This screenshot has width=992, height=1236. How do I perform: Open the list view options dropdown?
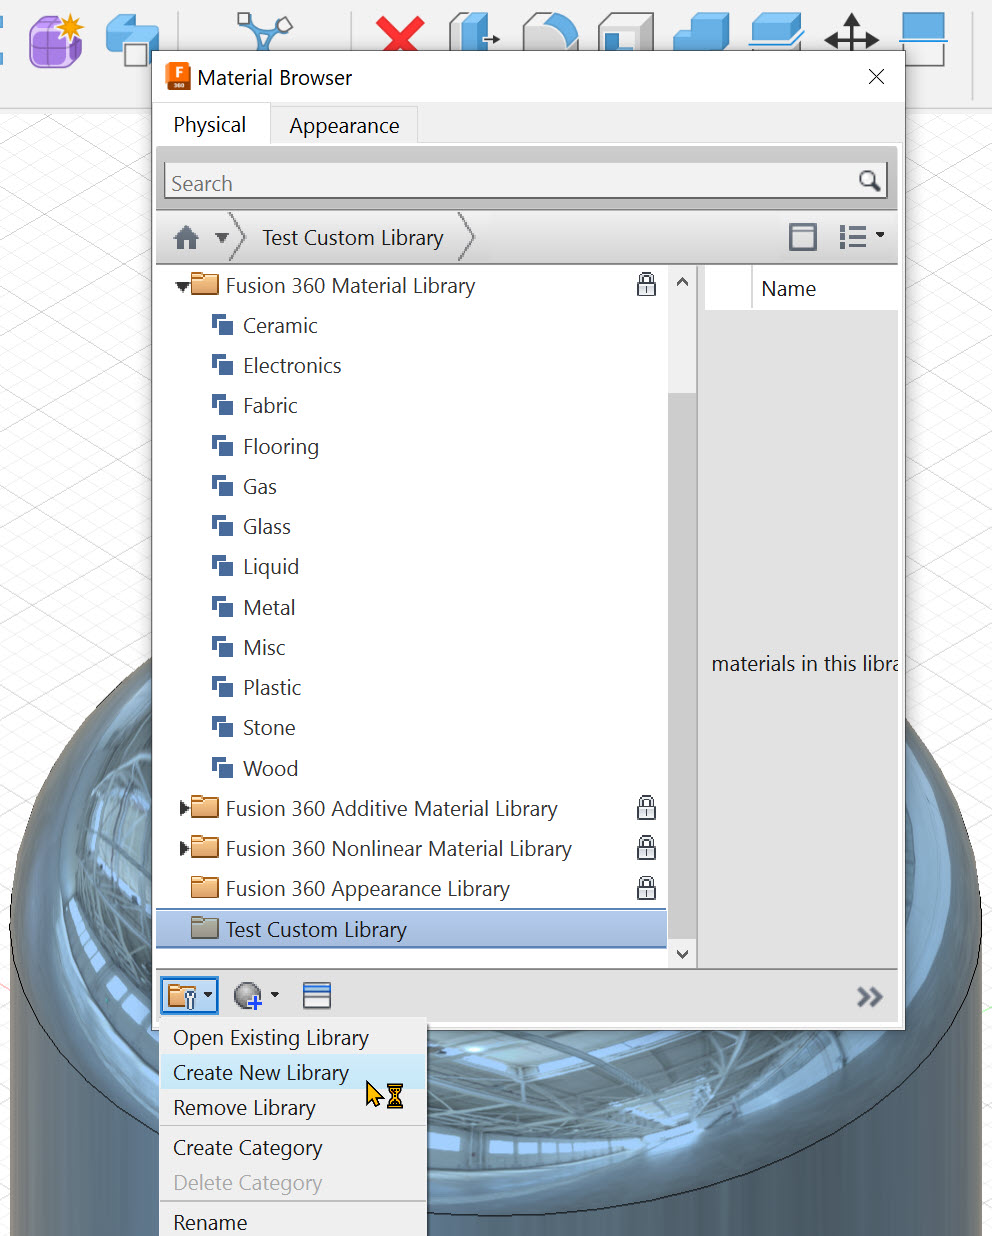point(859,237)
